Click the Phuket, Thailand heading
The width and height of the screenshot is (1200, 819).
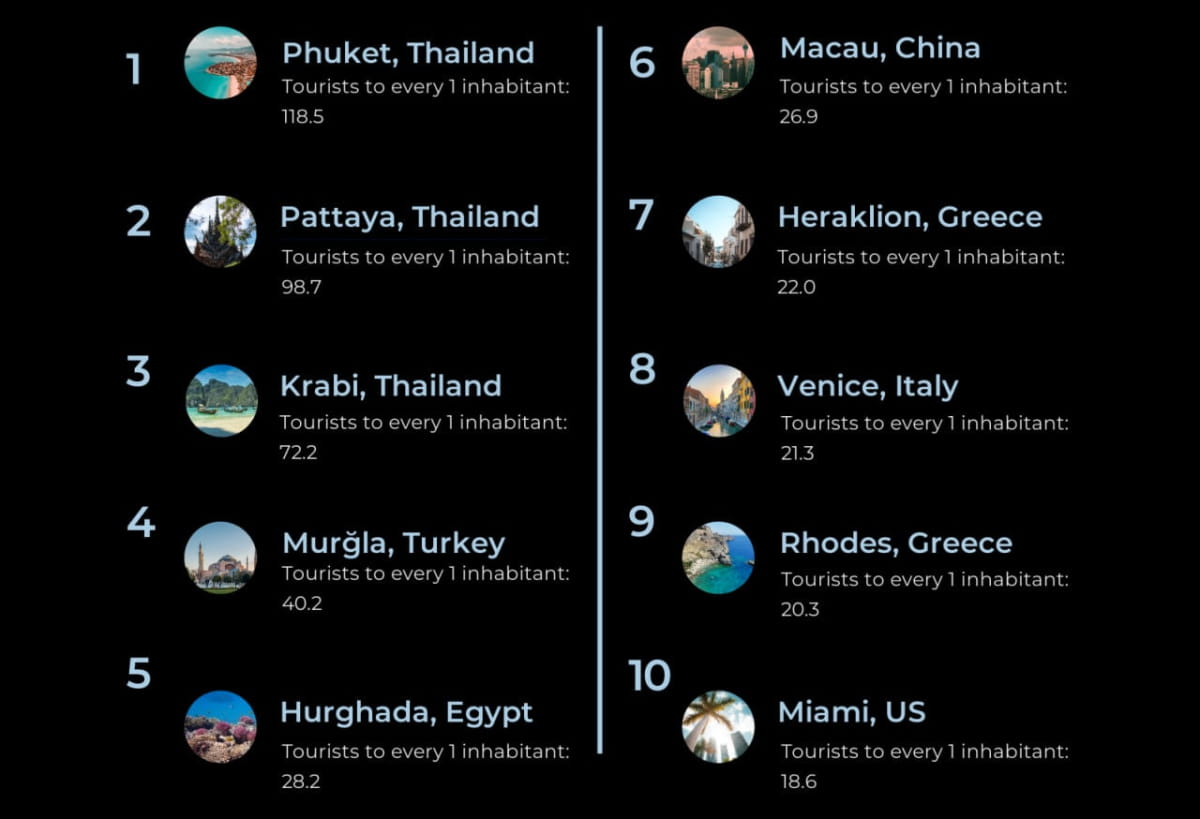tap(408, 53)
